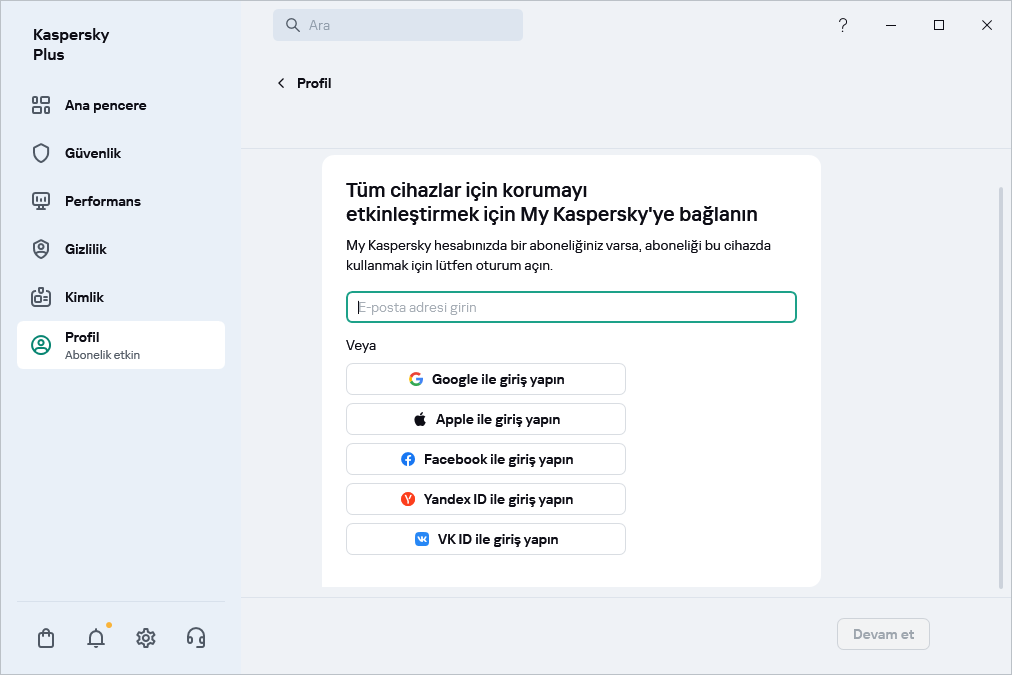Sign in with Yandex ID
This screenshot has height=675, width=1012.
click(x=485, y=499)
